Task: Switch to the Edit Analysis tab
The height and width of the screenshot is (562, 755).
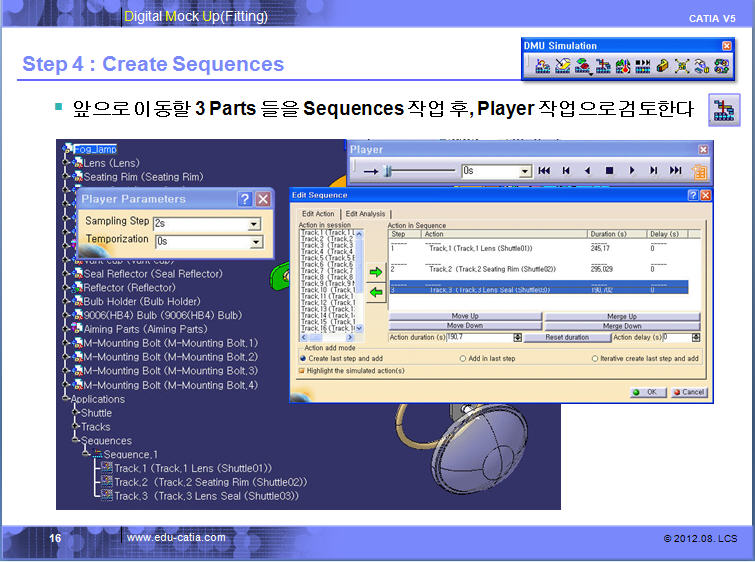Action: (x=366, y=214)
